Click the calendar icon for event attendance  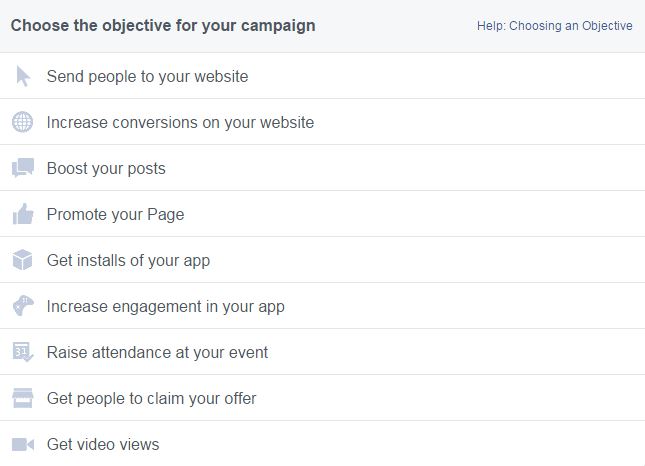[23, 352]
